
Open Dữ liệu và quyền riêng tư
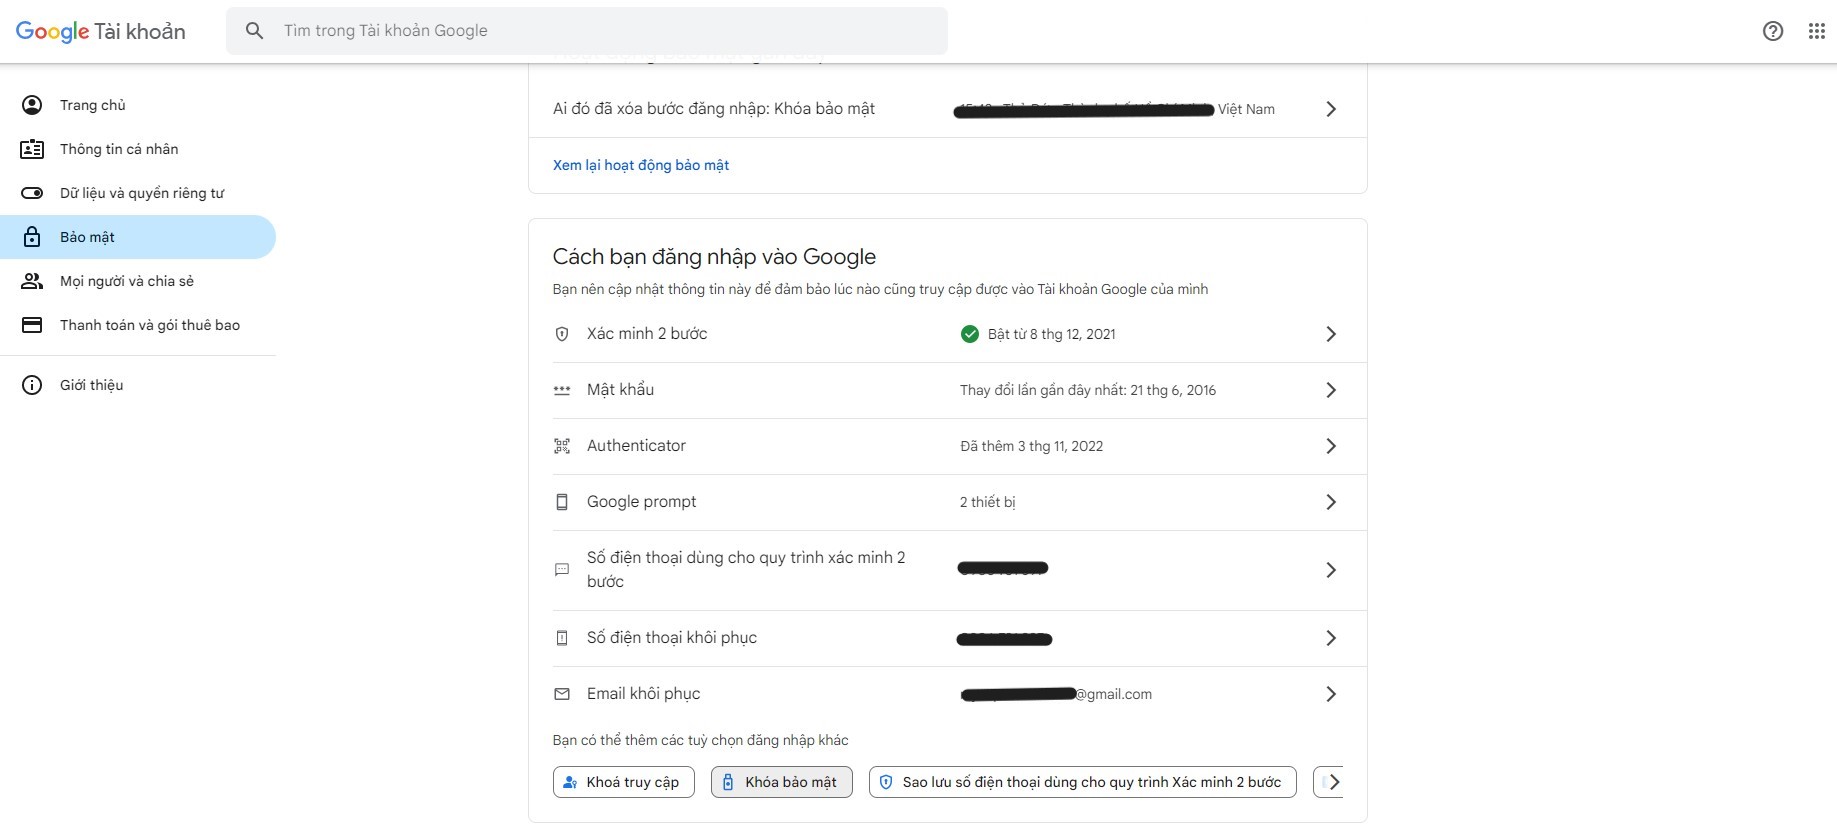click(142, 193)
